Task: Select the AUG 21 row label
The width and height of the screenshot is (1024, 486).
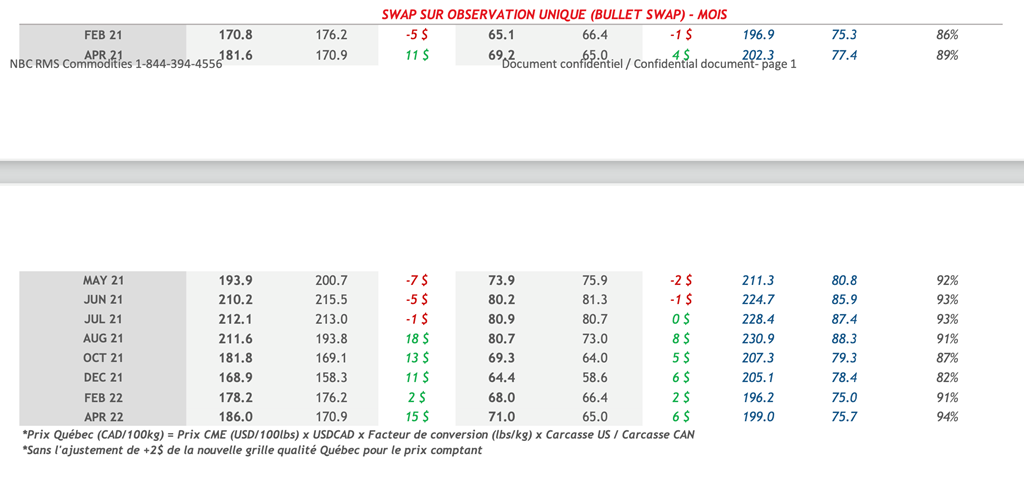Action: (103, 339)
